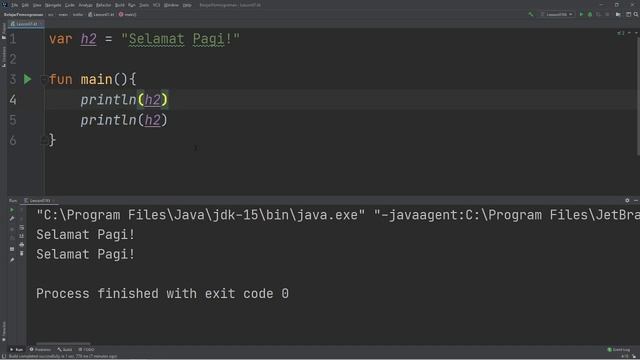Toggle soft-wrap icon in the Run console

click(x=22, y=227)
